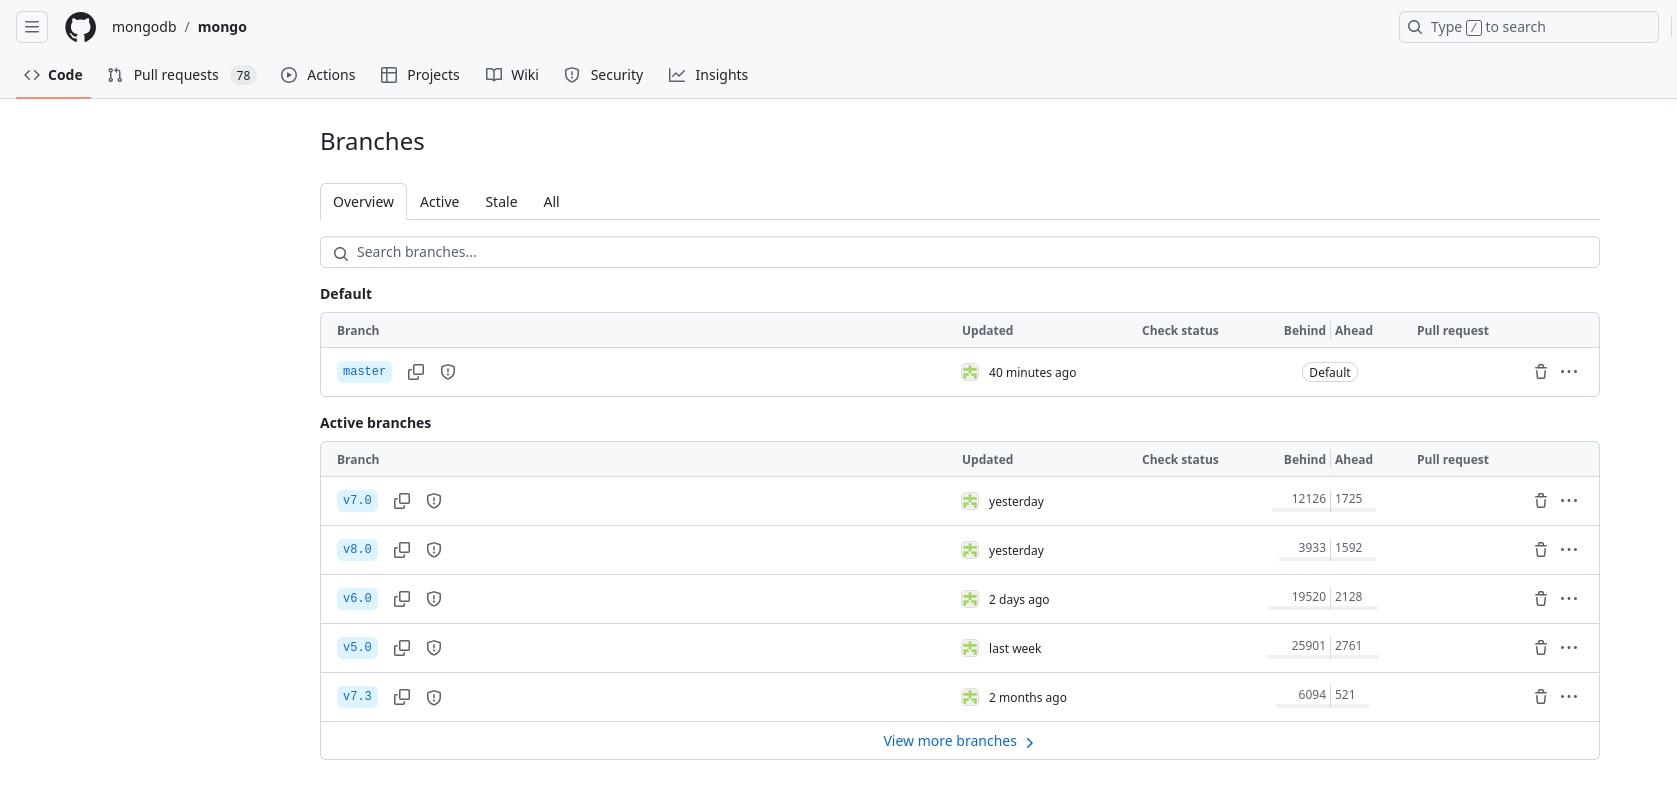Open the hamburger navigation menu
The image size is (1677, 795).
point(32,27)
